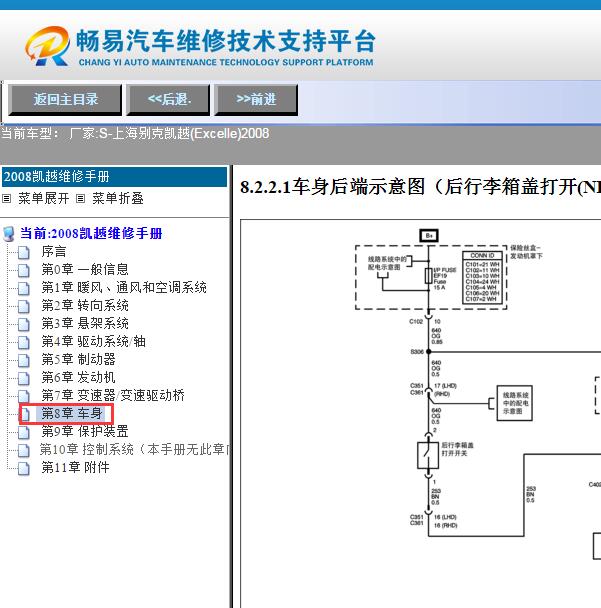Click the 8.2.2.1车身后端示意图 heading

[x=420, y=187]
